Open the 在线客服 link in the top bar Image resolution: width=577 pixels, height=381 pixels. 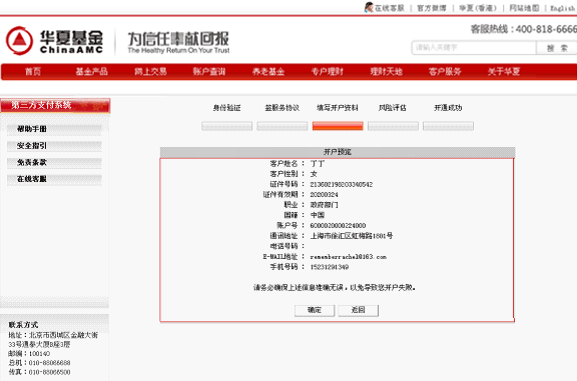(389, 8)
